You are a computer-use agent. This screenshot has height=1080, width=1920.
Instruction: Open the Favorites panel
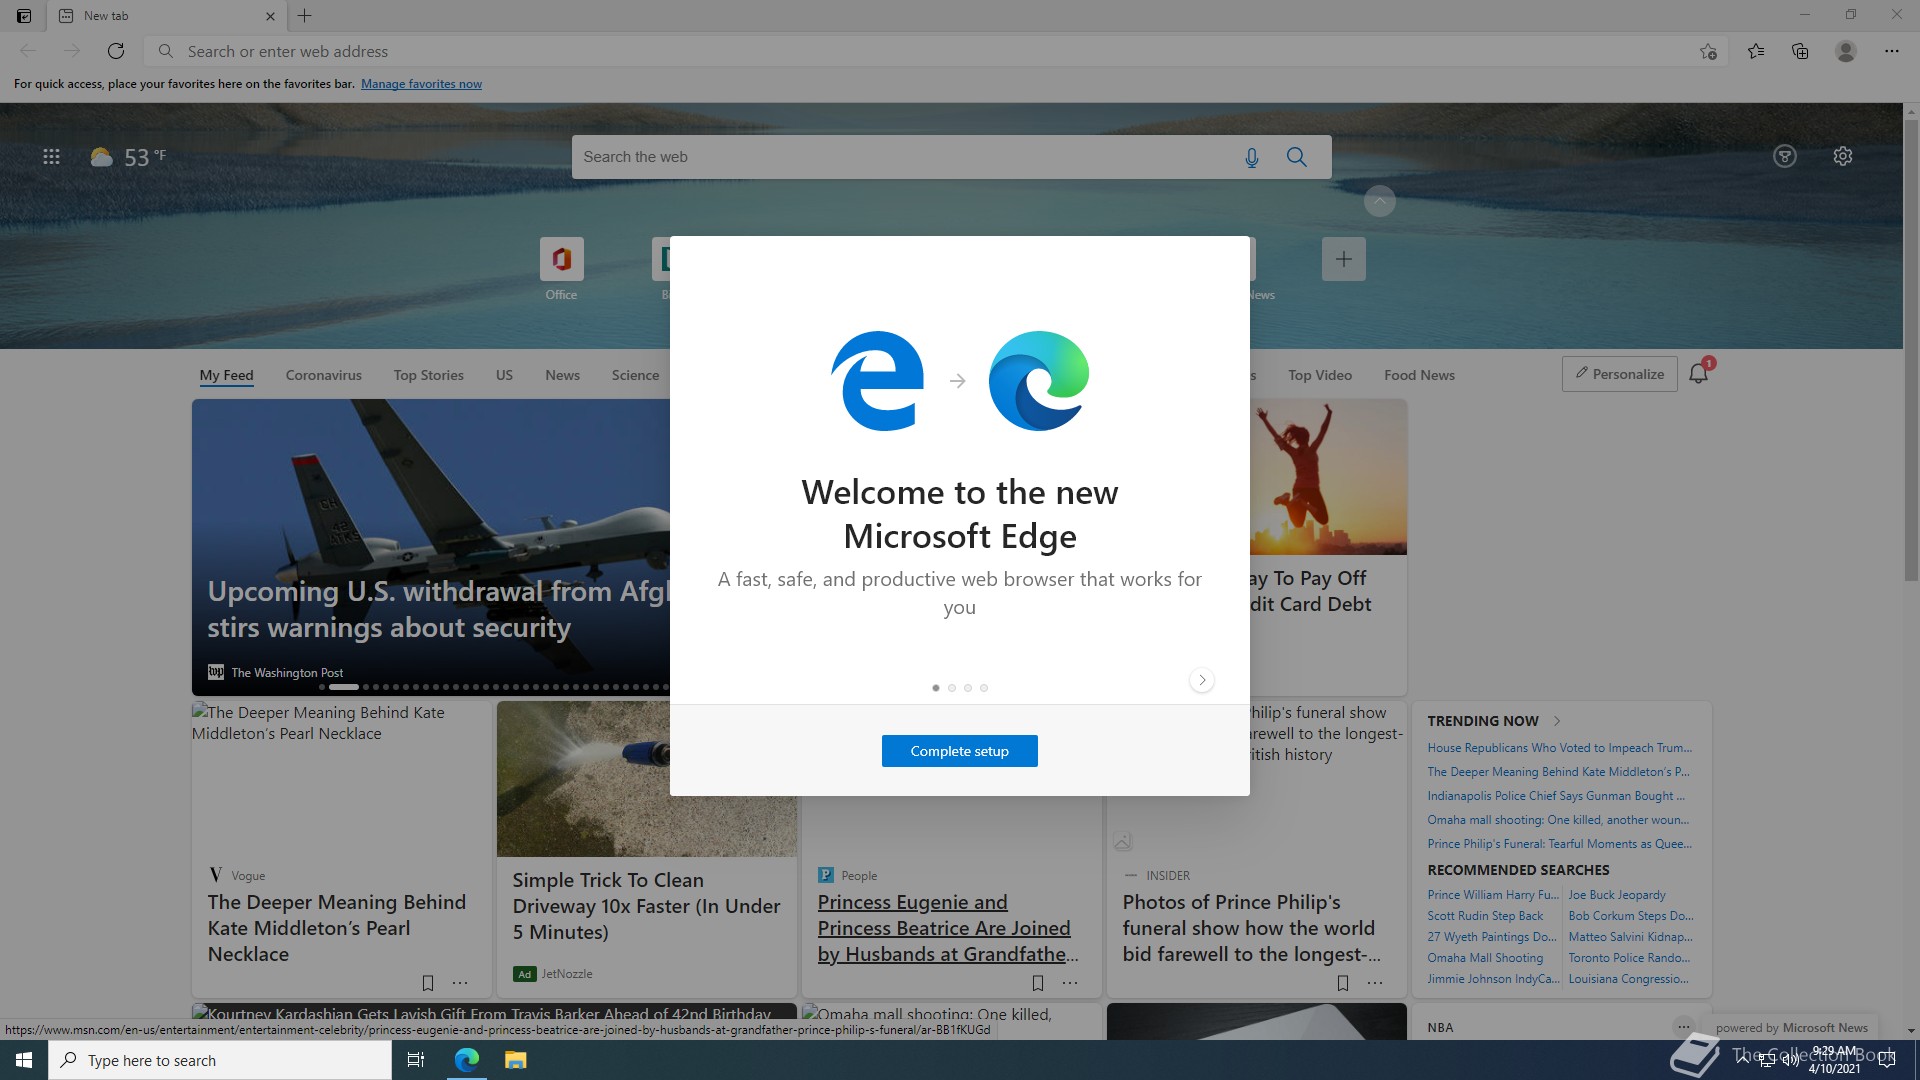tap(1756, 51)
